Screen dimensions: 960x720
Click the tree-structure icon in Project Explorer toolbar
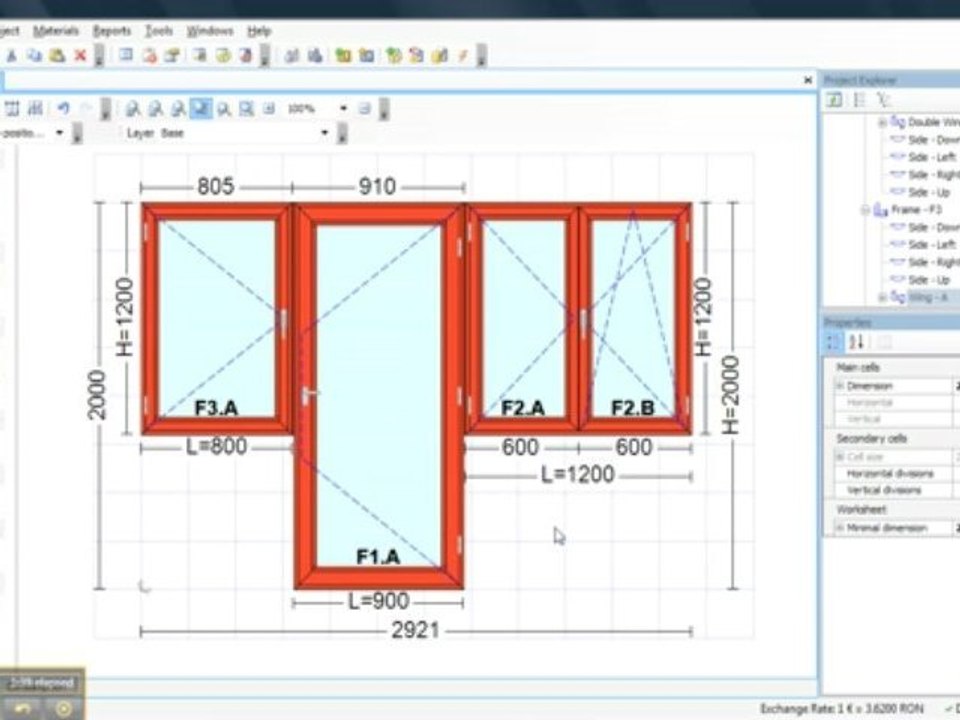(882, 100)
